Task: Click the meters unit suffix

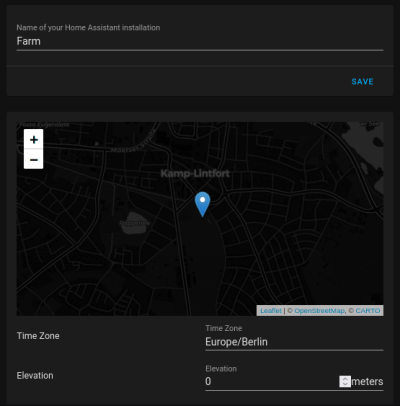Action: pos(367,381)
